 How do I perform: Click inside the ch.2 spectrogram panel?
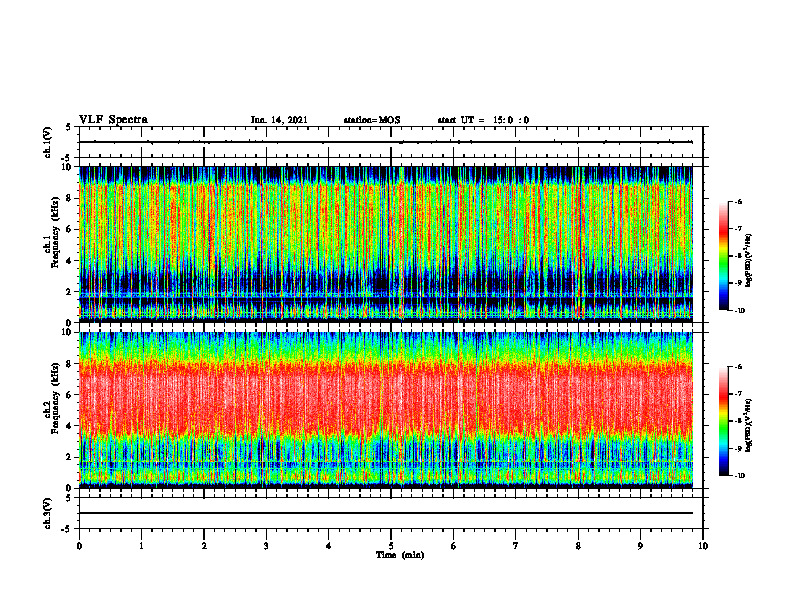[386, 410]
